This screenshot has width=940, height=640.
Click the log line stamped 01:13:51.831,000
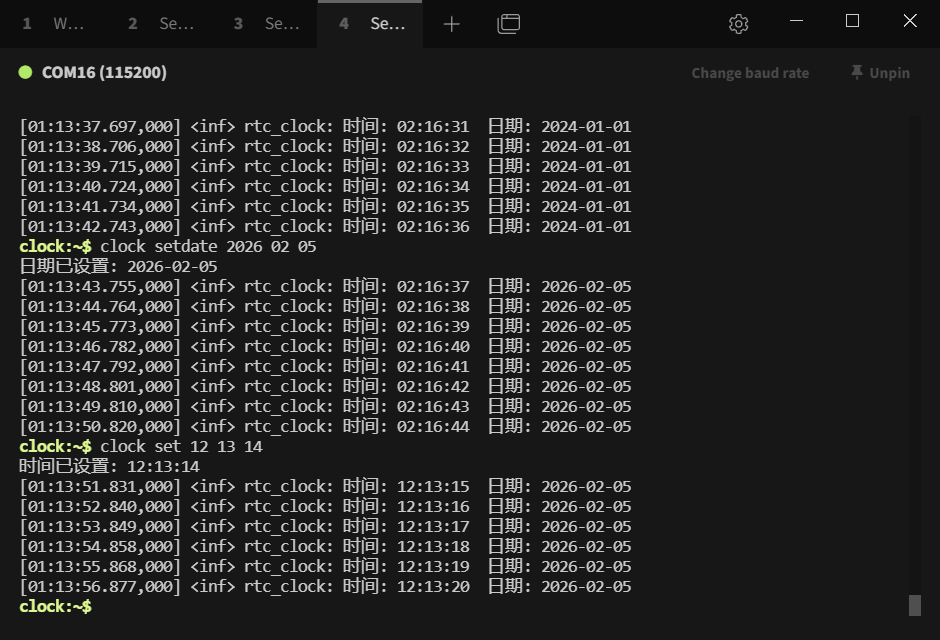tap(325, 487)
